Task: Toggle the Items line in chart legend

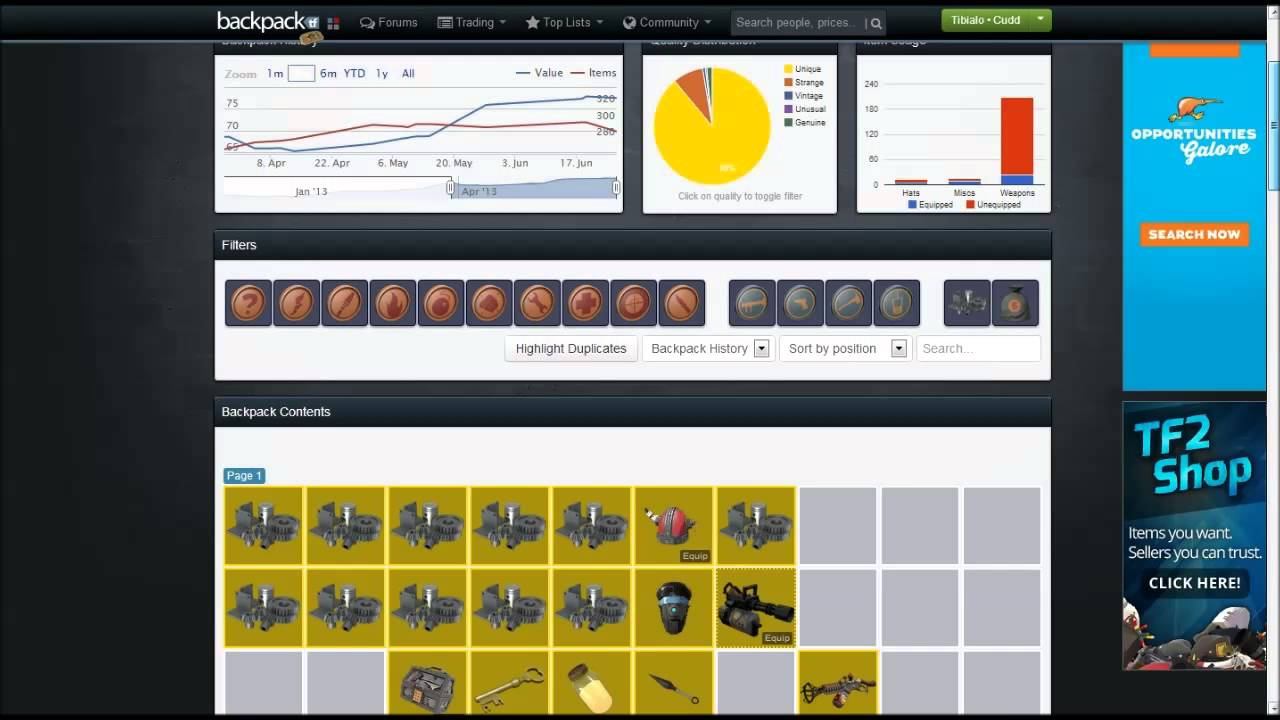Action: click(593, 73)
